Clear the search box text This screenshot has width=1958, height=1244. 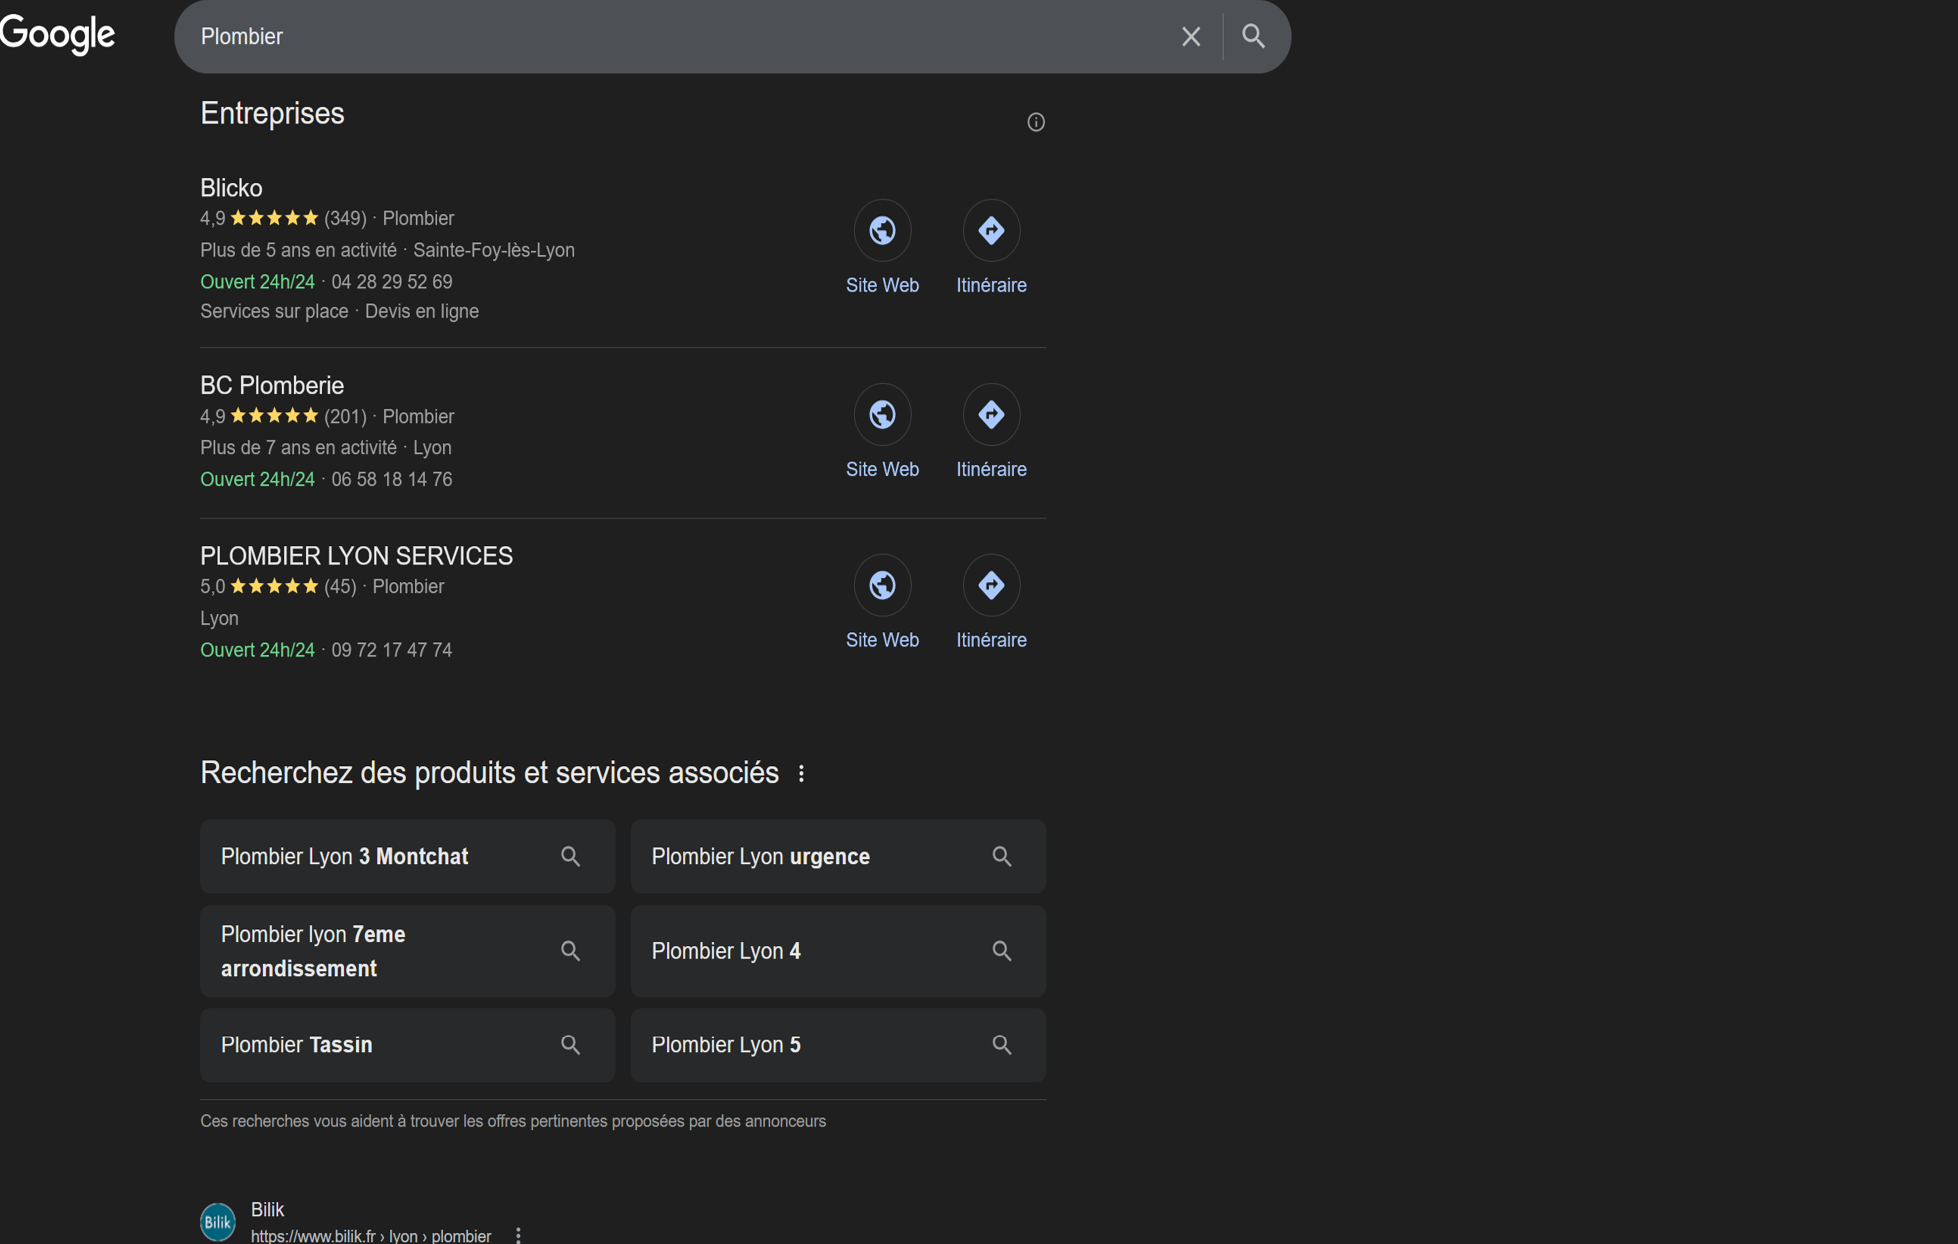click(1190, 37)
